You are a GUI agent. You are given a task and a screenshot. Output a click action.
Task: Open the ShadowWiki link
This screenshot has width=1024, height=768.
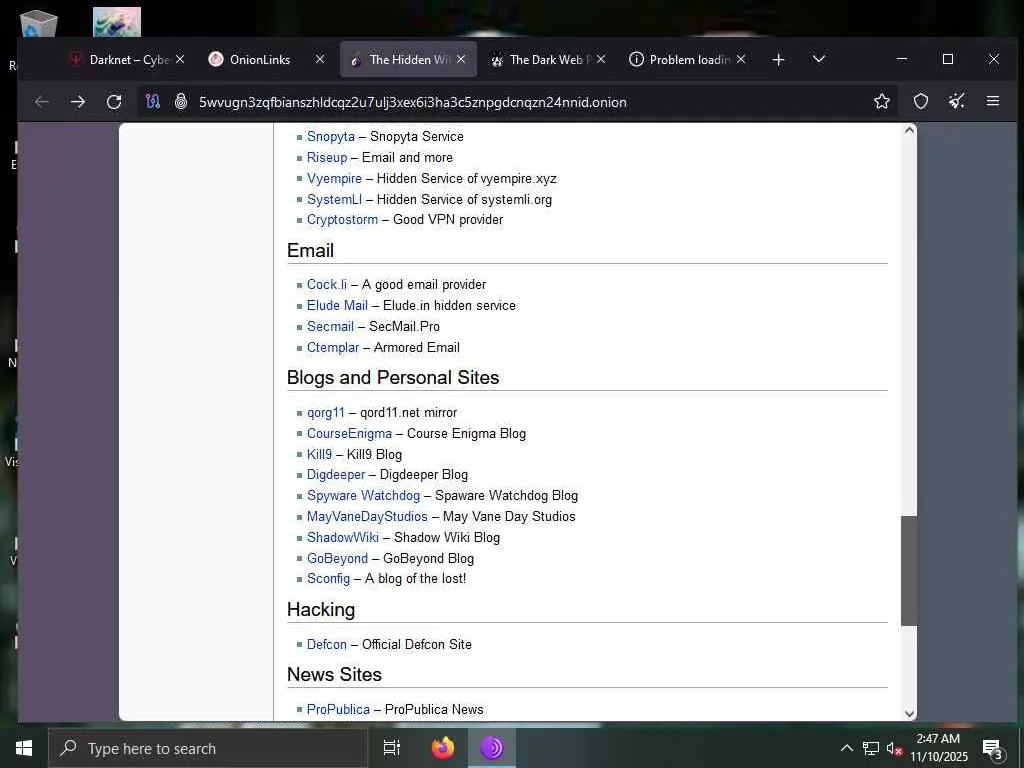342,537
